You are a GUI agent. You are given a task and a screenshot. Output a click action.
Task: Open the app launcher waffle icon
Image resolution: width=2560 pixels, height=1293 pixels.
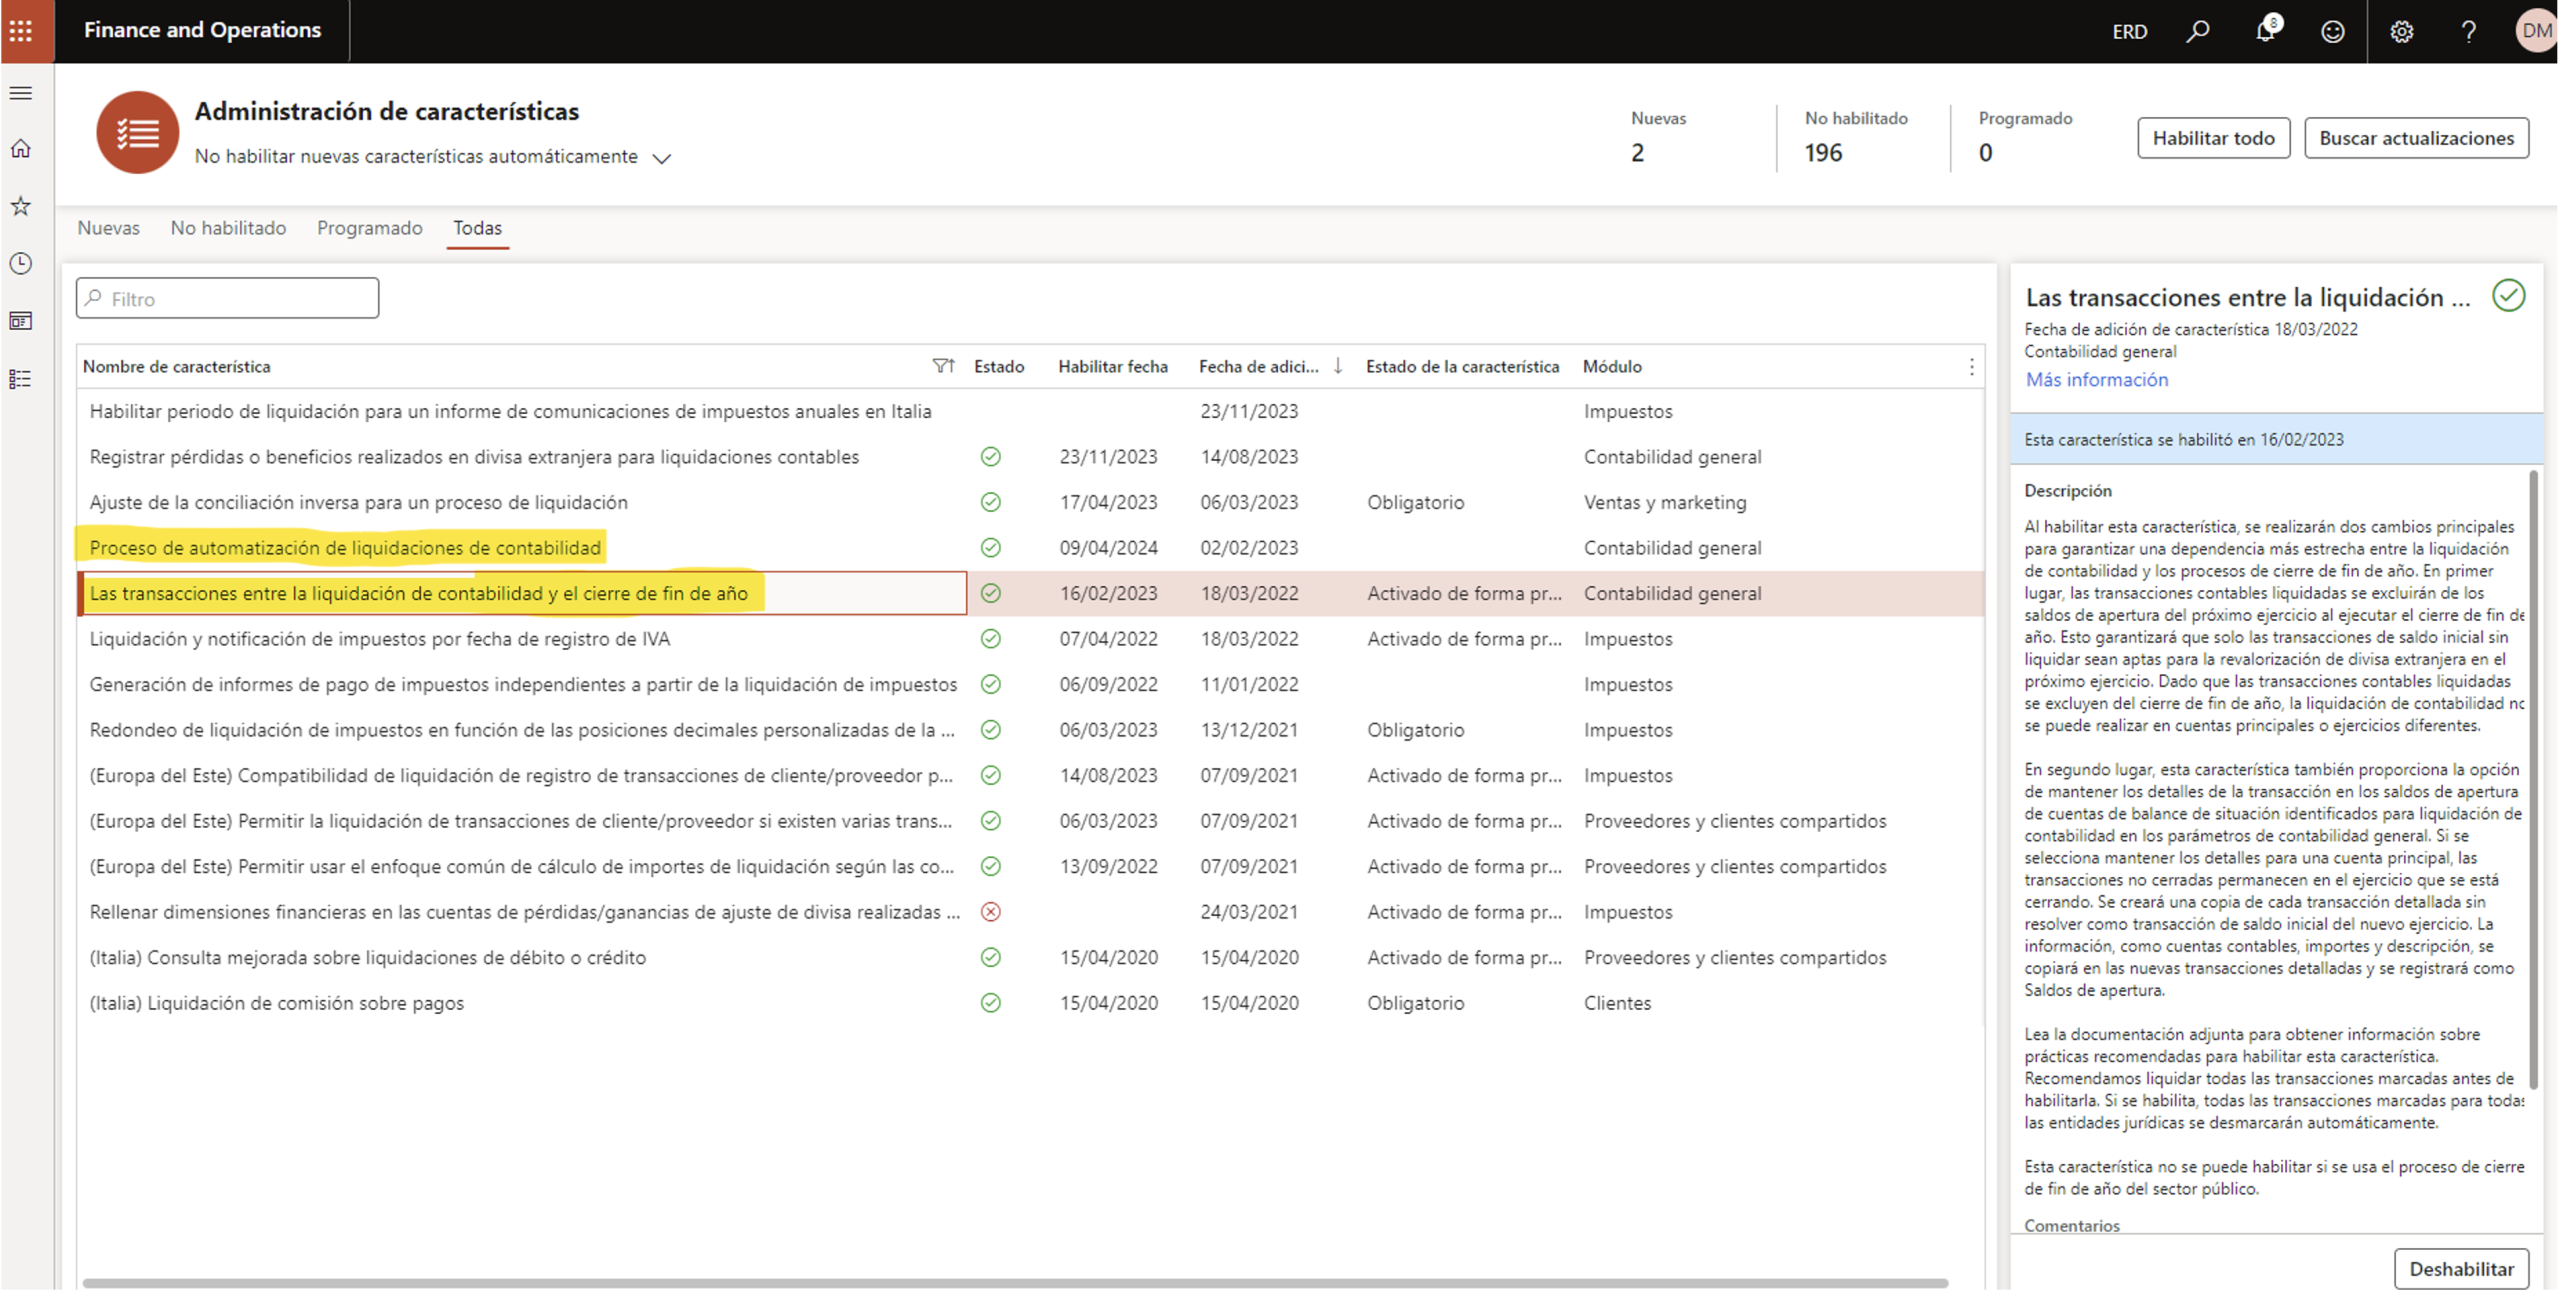[21, 30]
